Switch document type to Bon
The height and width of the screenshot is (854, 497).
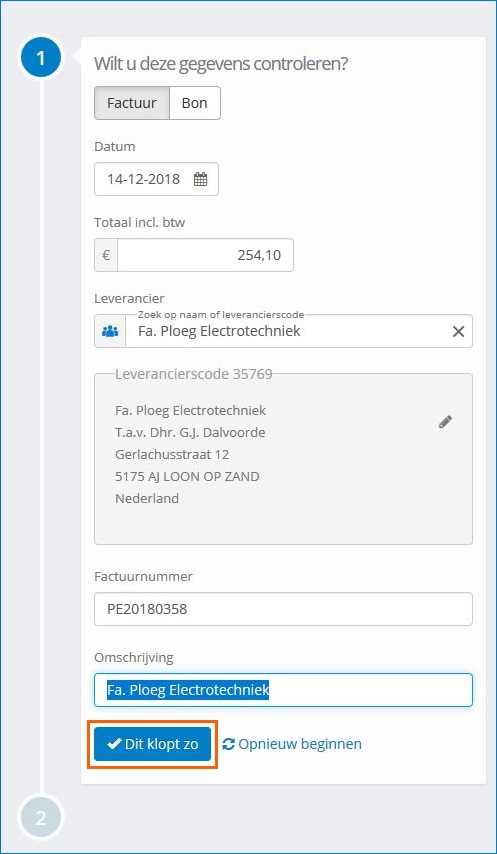tap(195, 103)
